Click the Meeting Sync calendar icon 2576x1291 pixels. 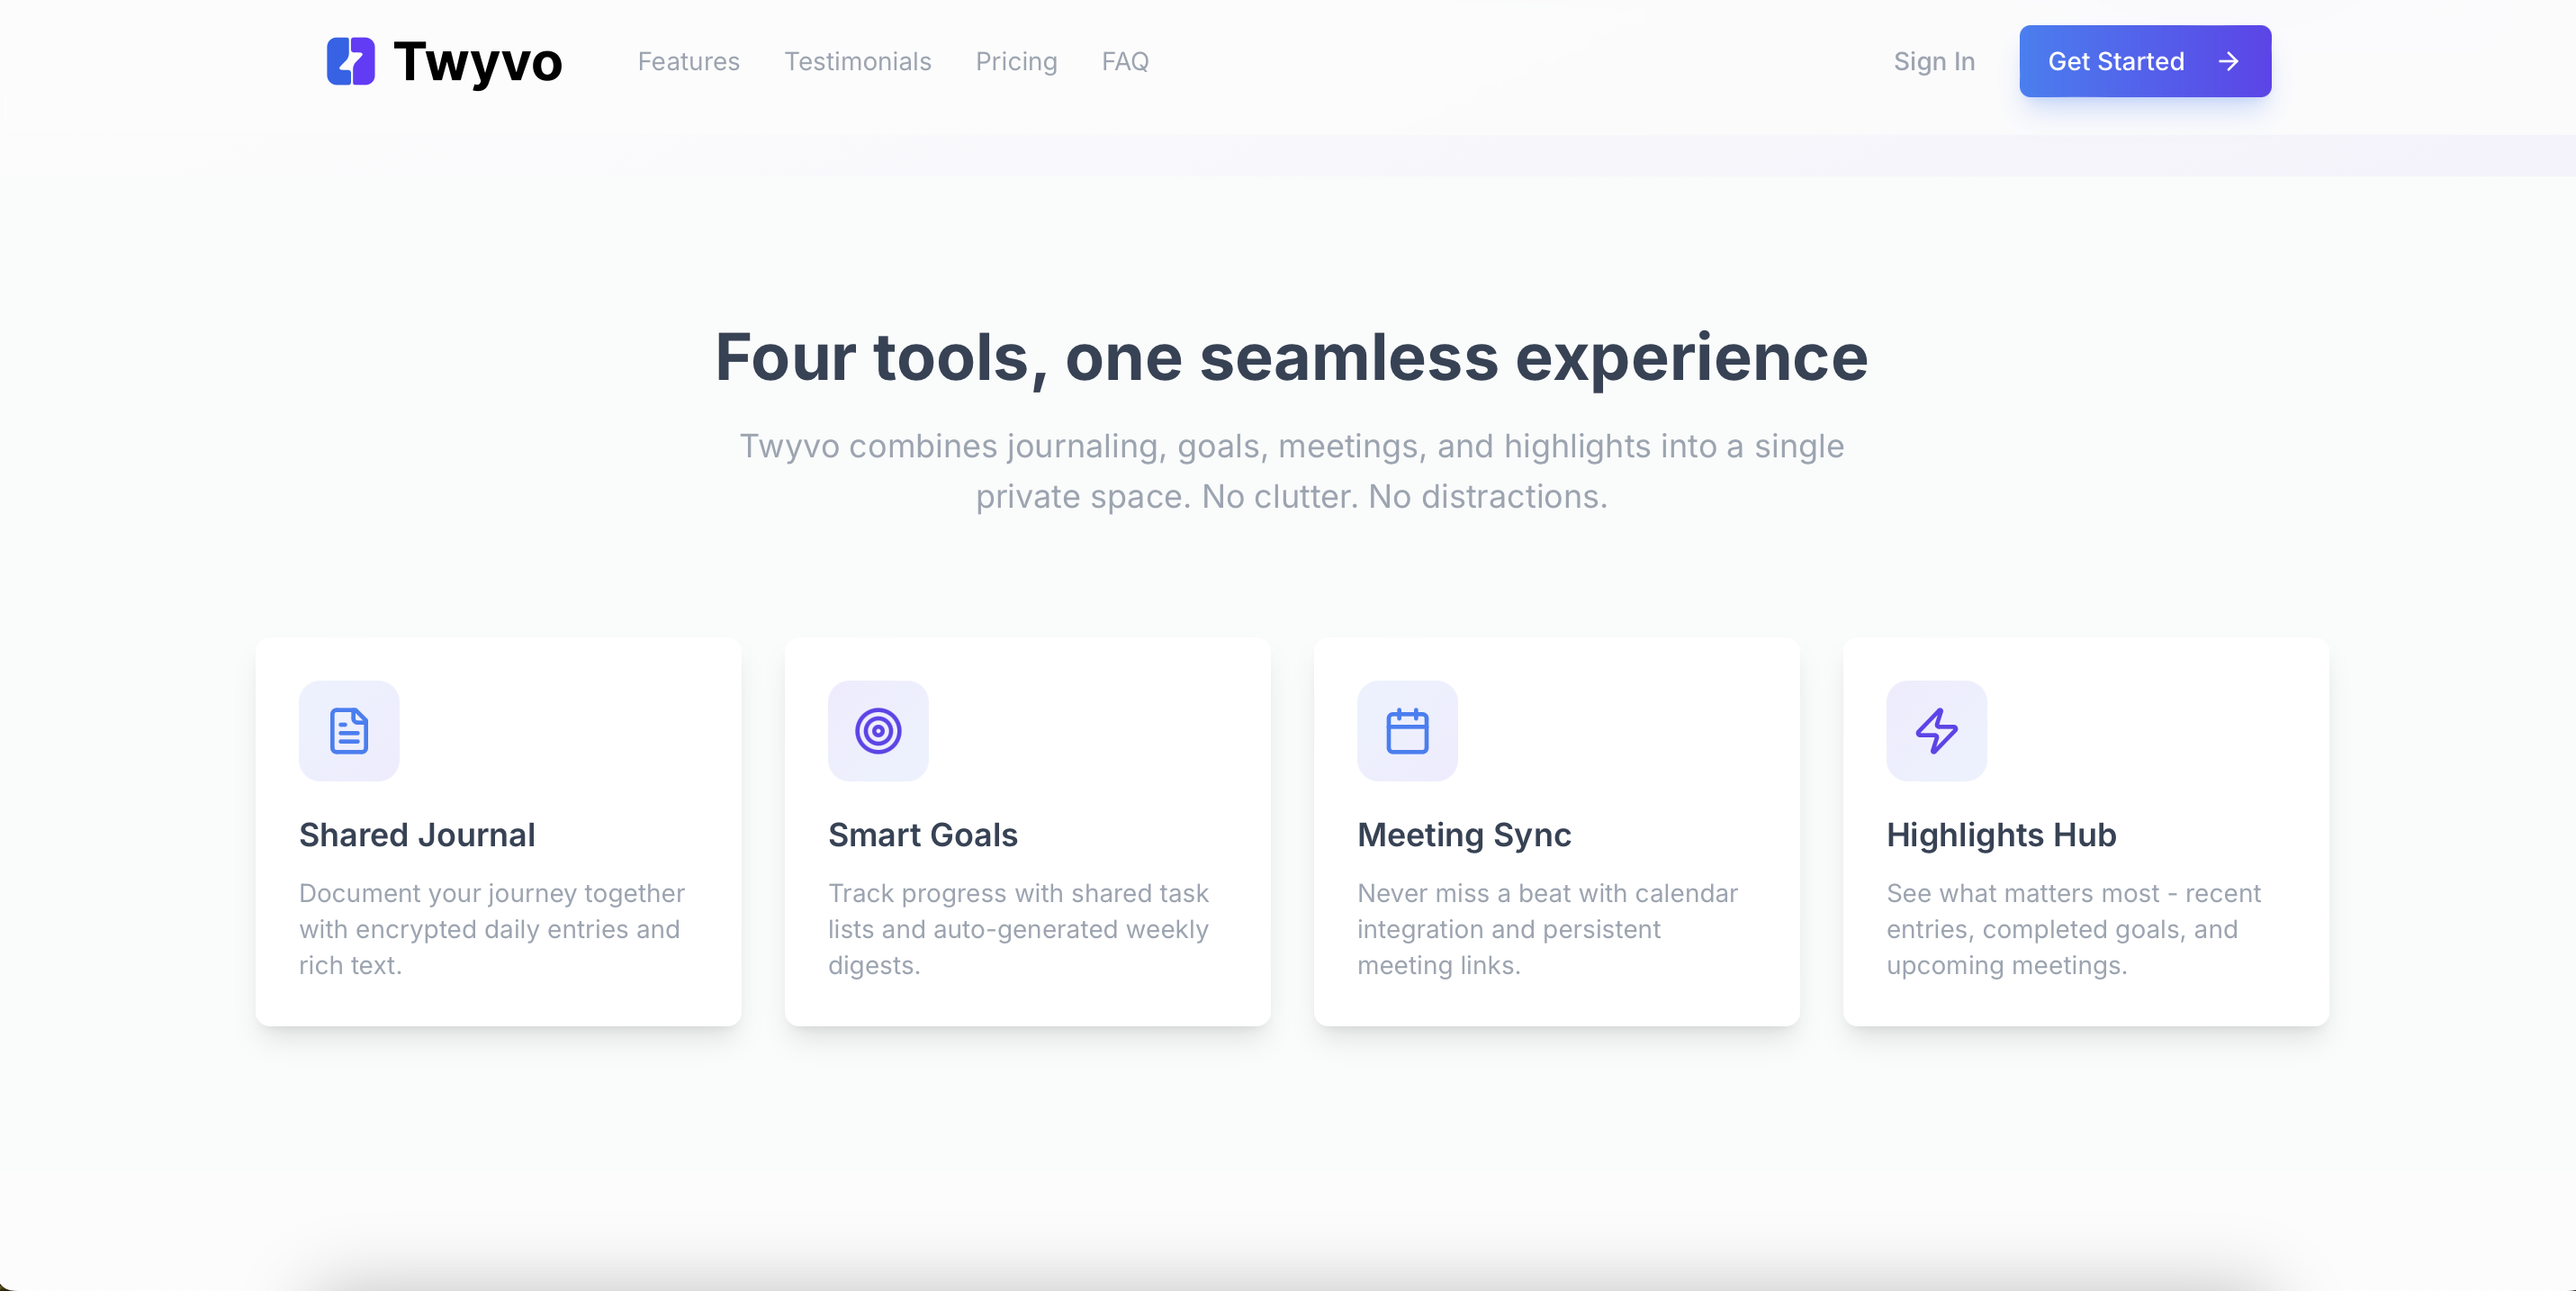click(x=1407, y=731)
